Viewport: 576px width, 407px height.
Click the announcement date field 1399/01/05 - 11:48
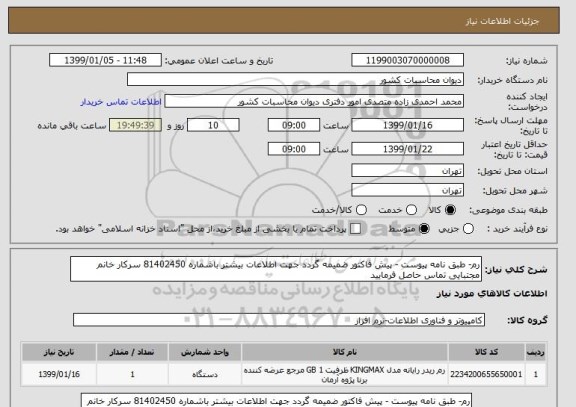coord(105,60)
